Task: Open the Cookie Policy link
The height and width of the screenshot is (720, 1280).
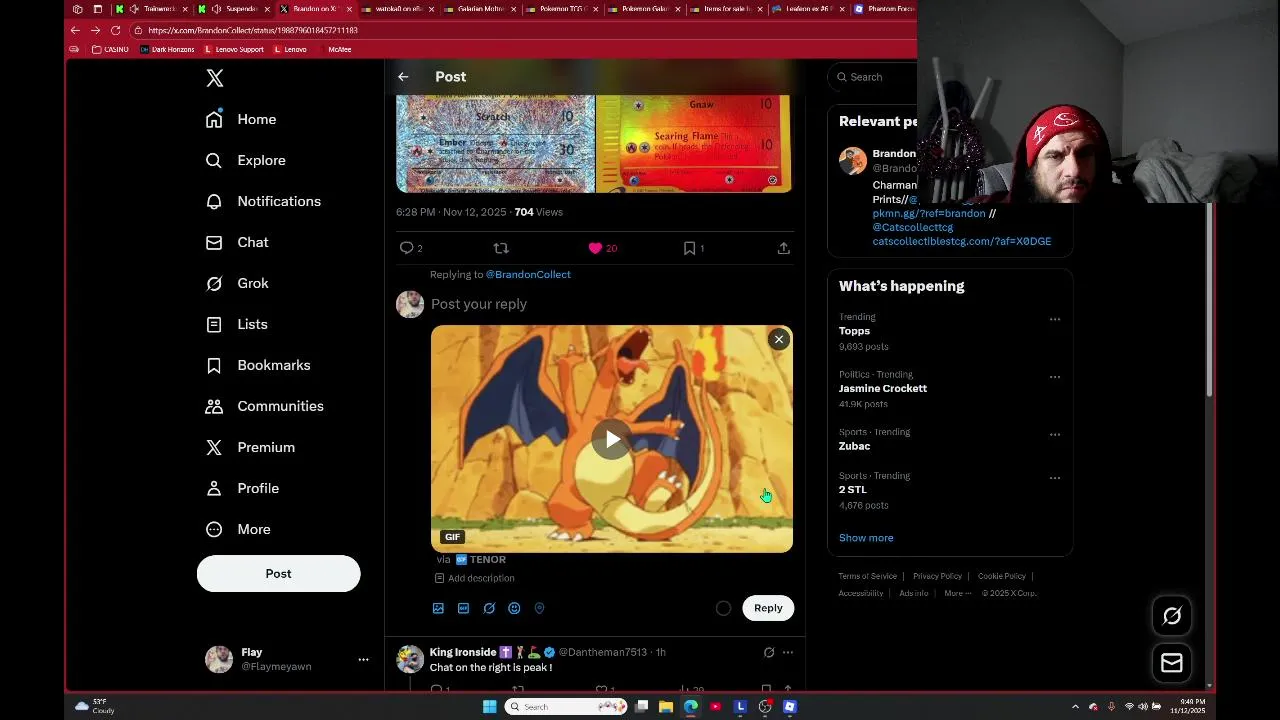Action: click(x=1001, y=576)
